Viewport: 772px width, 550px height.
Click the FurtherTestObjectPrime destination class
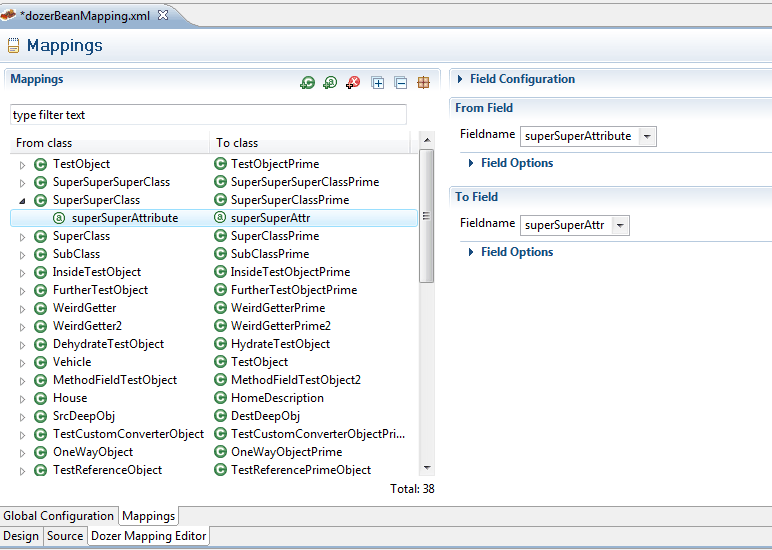pyautogui.click(x=294, y=290)
